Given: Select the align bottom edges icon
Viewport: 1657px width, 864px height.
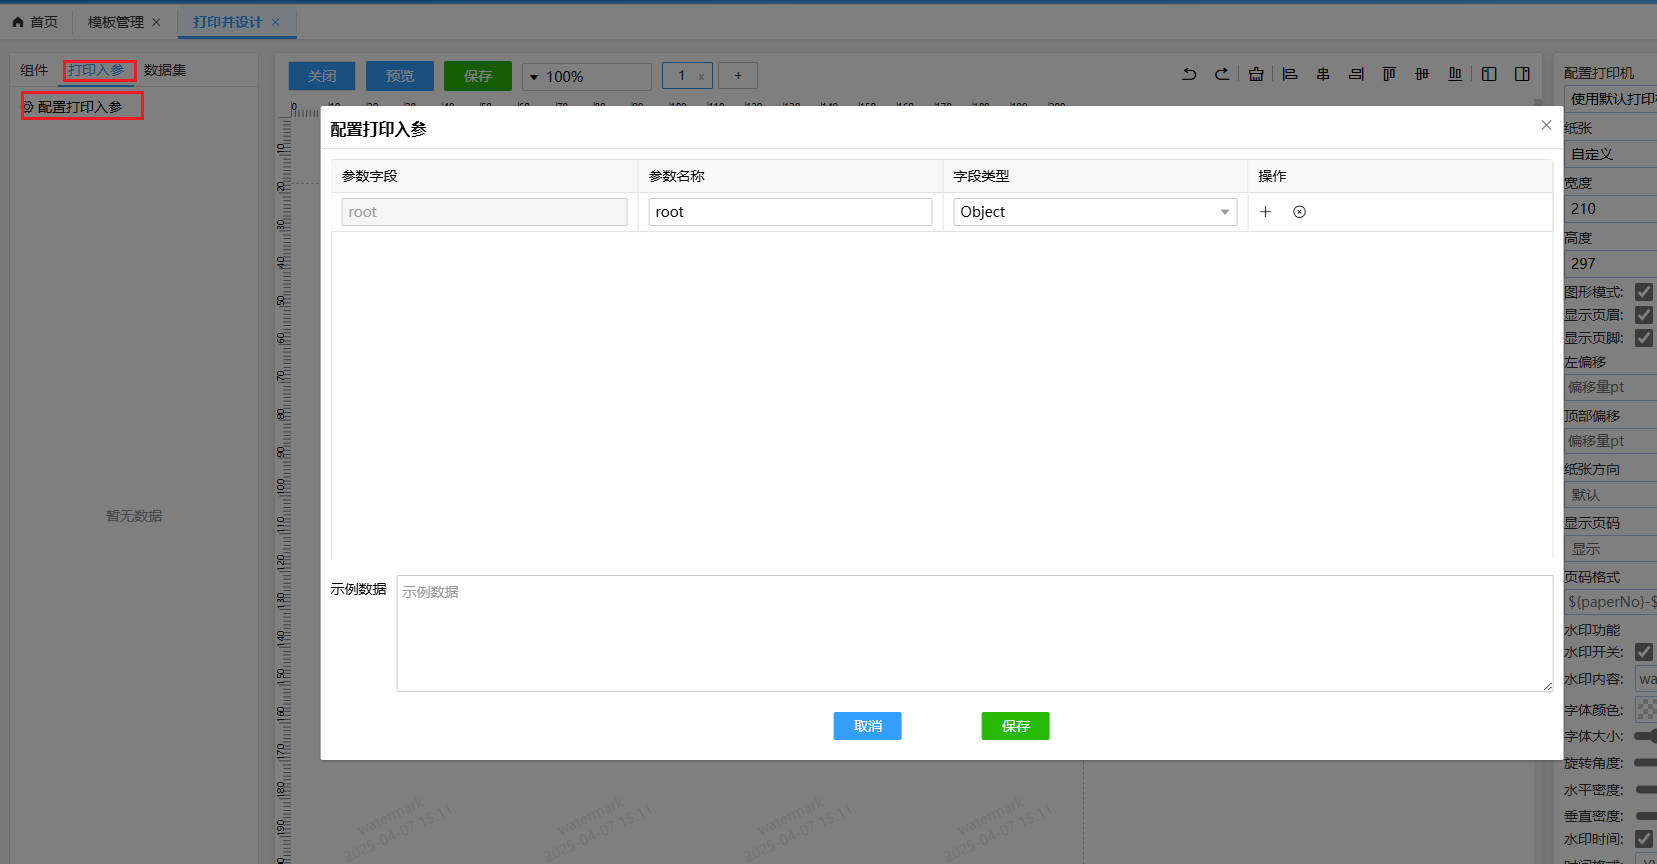Looking at the screenshot, I should click(x=1455, y=74).
